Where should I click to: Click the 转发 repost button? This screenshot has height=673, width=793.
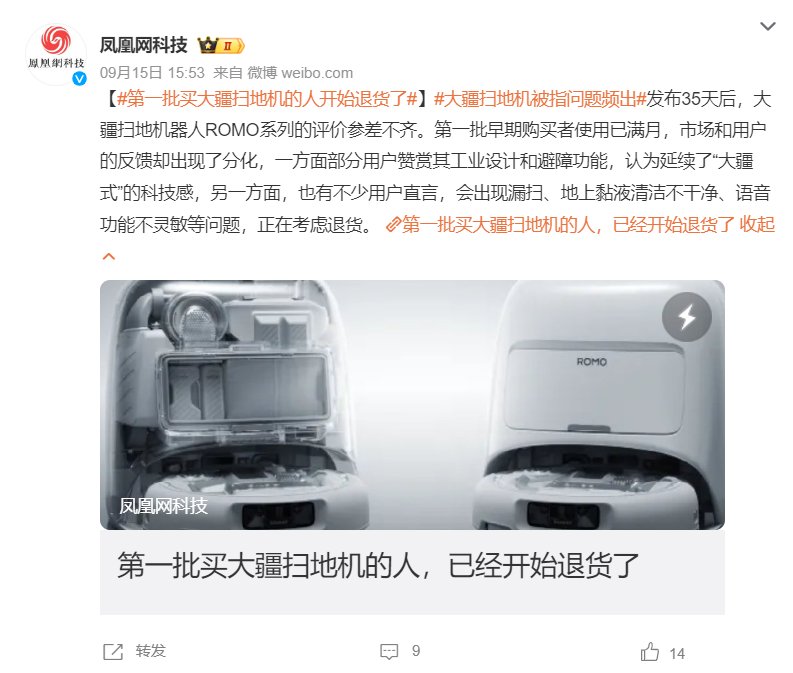click(x=150, y=651)
